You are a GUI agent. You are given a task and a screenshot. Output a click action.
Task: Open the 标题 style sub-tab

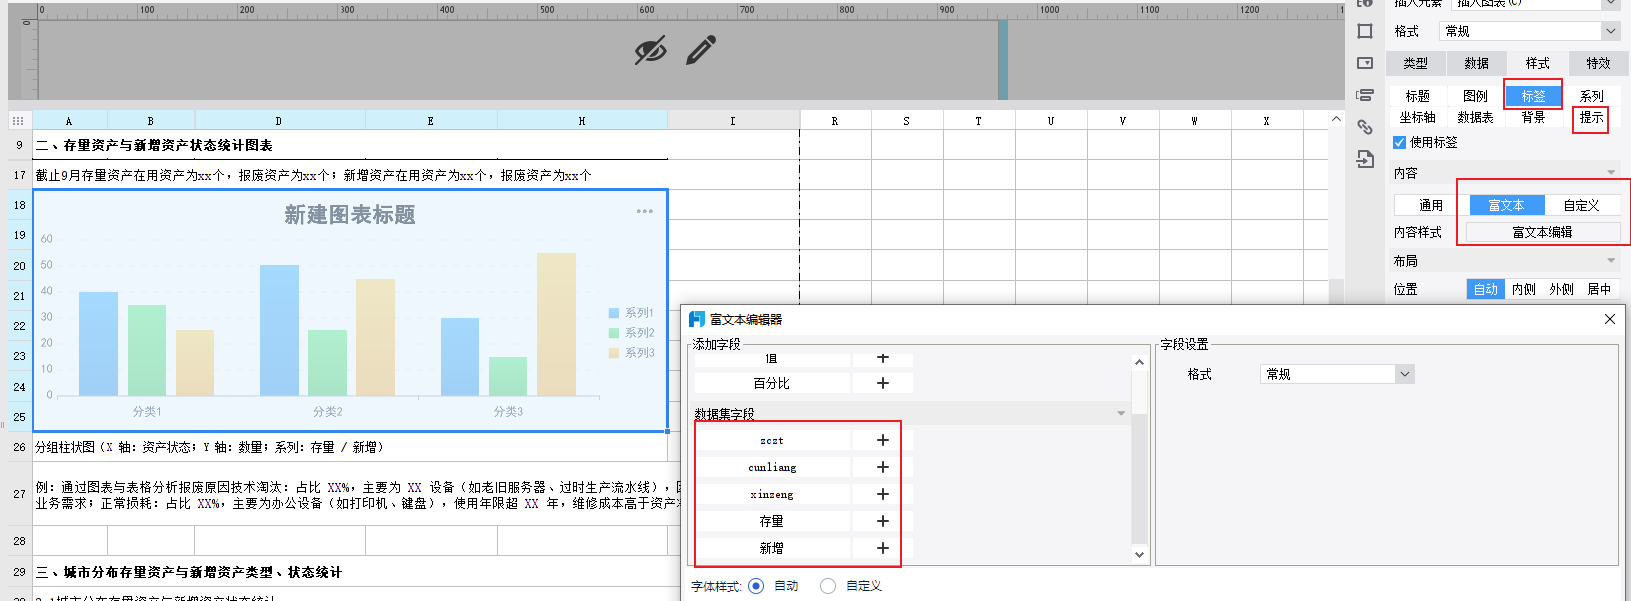(x=1418, y=96)
